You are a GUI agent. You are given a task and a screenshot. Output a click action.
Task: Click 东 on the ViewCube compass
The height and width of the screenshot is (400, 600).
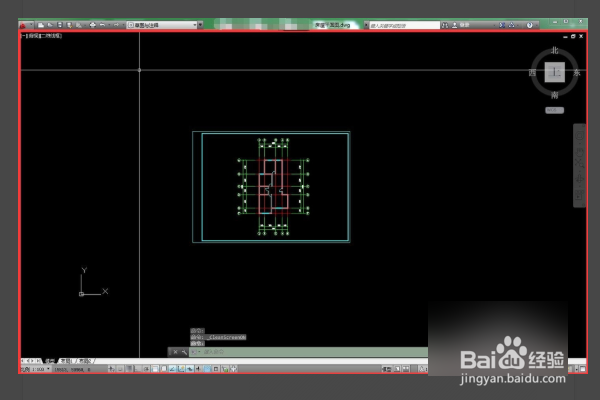pyautogui.click(x=577, y=73)
